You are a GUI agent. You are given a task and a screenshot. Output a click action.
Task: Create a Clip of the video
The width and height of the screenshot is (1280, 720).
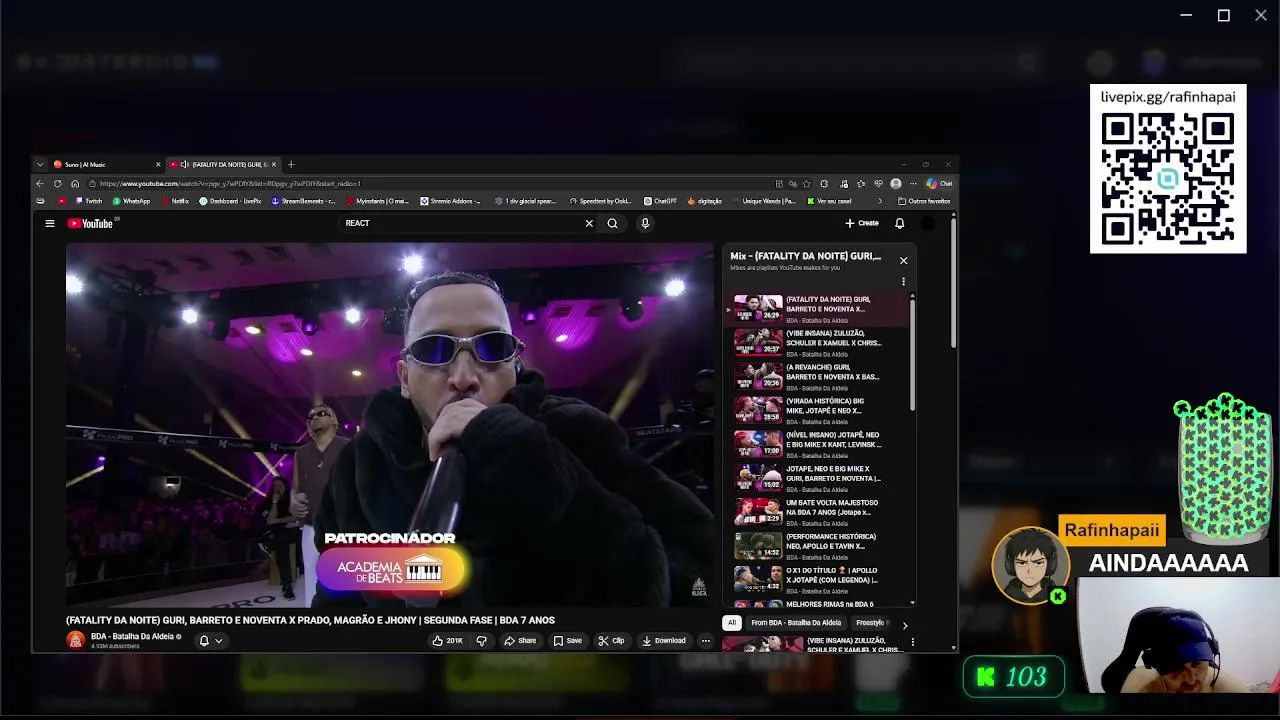tap(611, 640)
